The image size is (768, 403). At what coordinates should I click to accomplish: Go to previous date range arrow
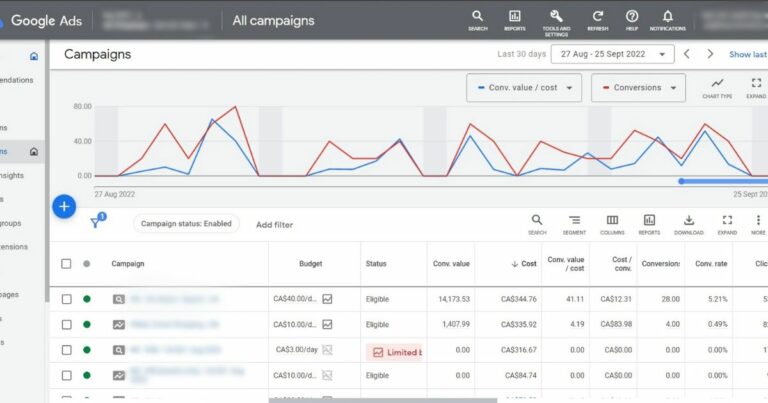click(x=687, y=54)
